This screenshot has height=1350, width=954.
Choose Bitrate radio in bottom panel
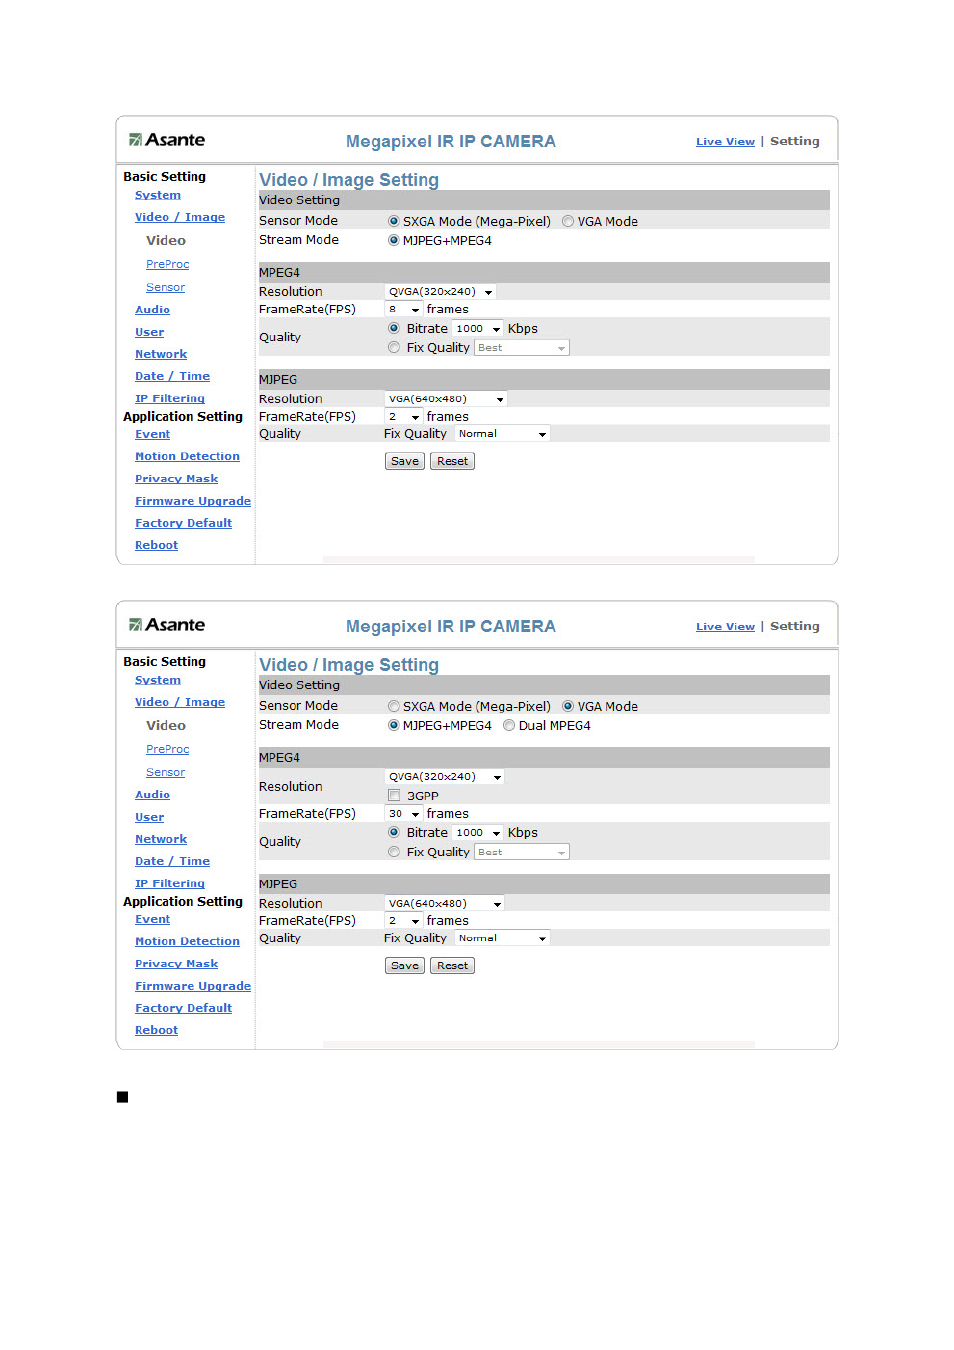[394, 832]
